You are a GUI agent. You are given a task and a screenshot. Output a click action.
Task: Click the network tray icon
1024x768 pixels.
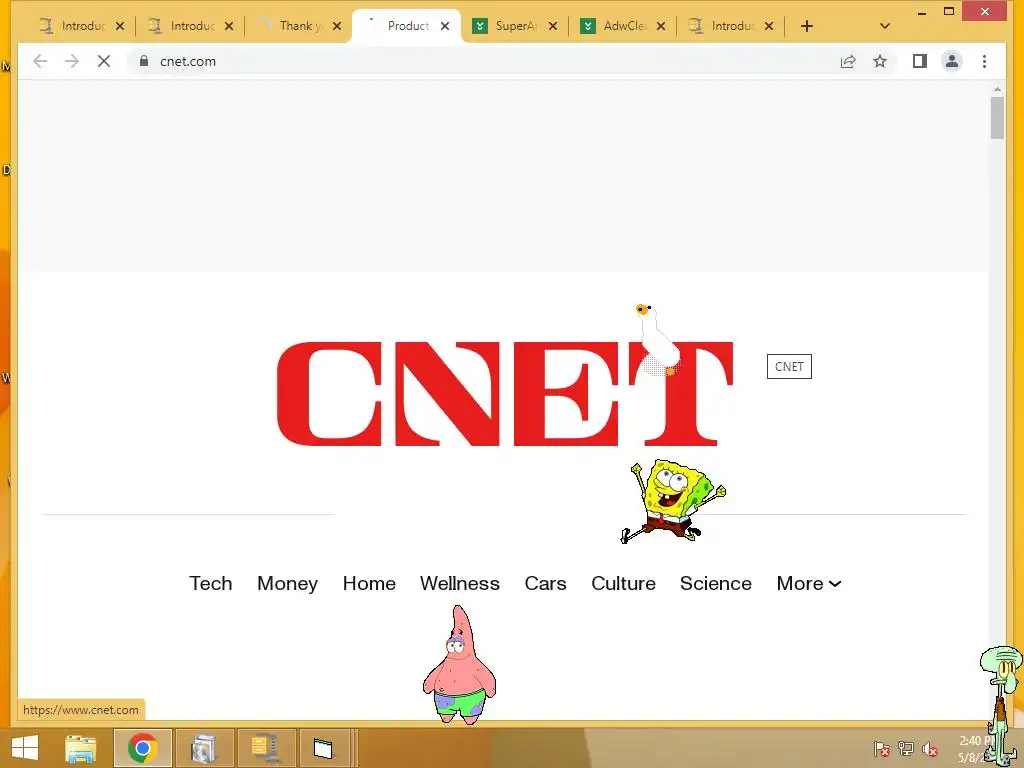pos(906,749)
